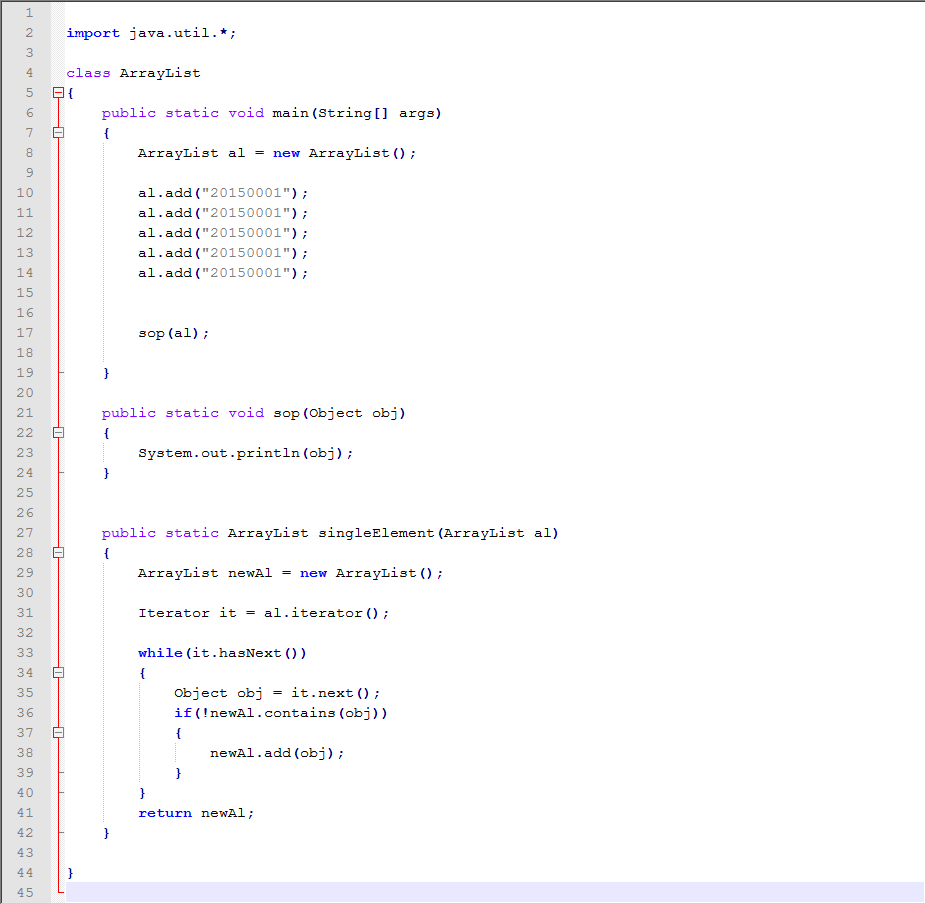This screenshot has width=925, height=904.
Task: Click line number 45 in the gutter
Action: click(x=25, y=893)
